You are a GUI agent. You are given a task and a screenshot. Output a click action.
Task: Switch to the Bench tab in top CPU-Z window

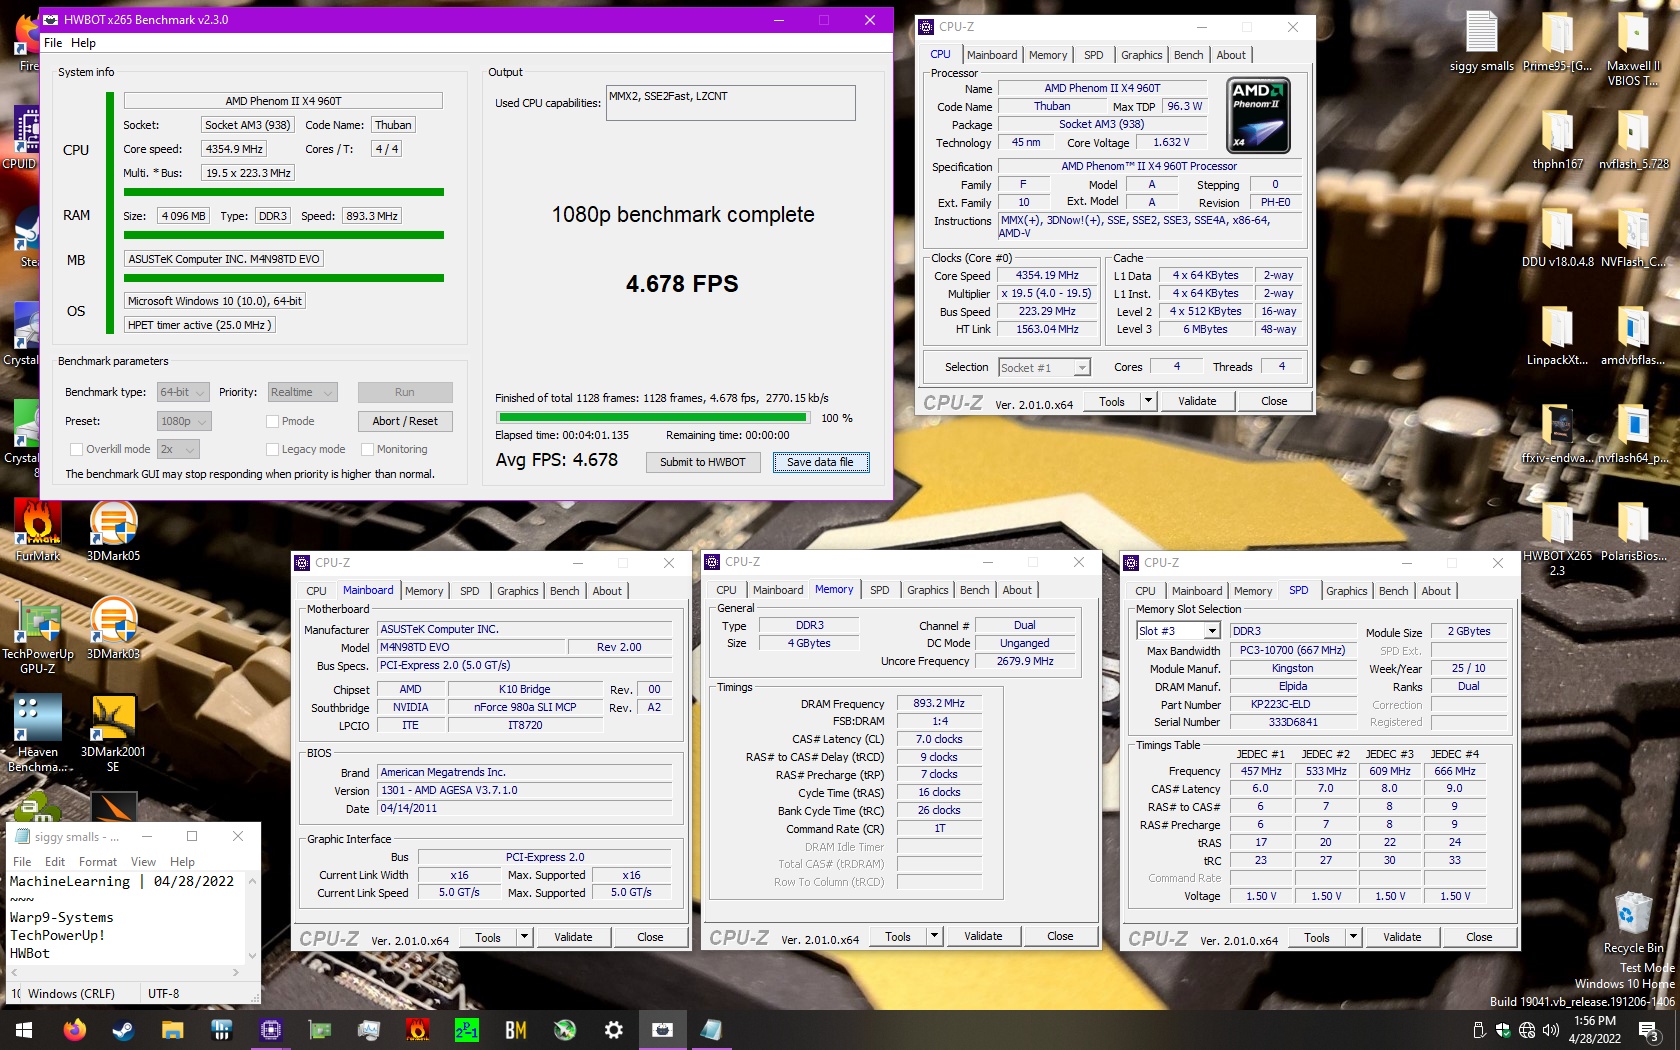point(1188,55)
